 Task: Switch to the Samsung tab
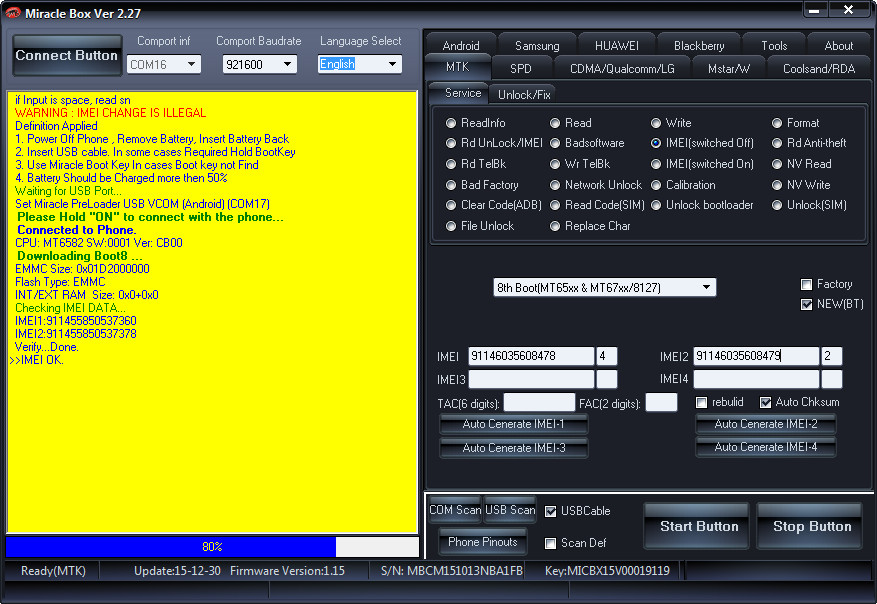(x=537, y=46)
